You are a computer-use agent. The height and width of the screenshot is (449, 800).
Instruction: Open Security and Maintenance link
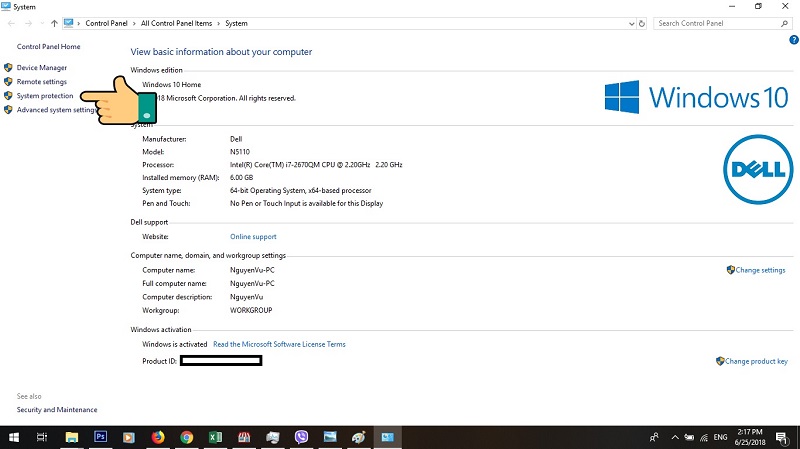coord(57,410)
